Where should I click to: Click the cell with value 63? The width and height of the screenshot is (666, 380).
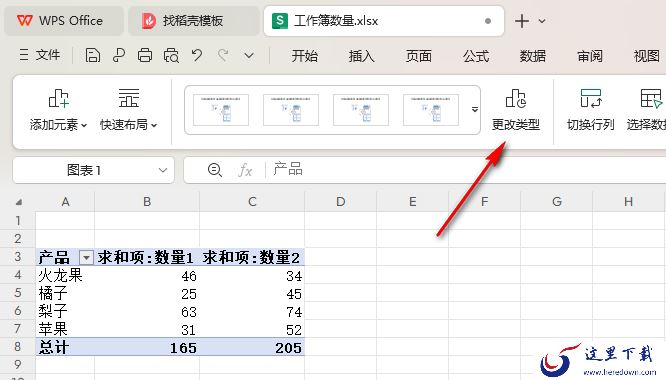pyautogui.click(x=147, y=312)
